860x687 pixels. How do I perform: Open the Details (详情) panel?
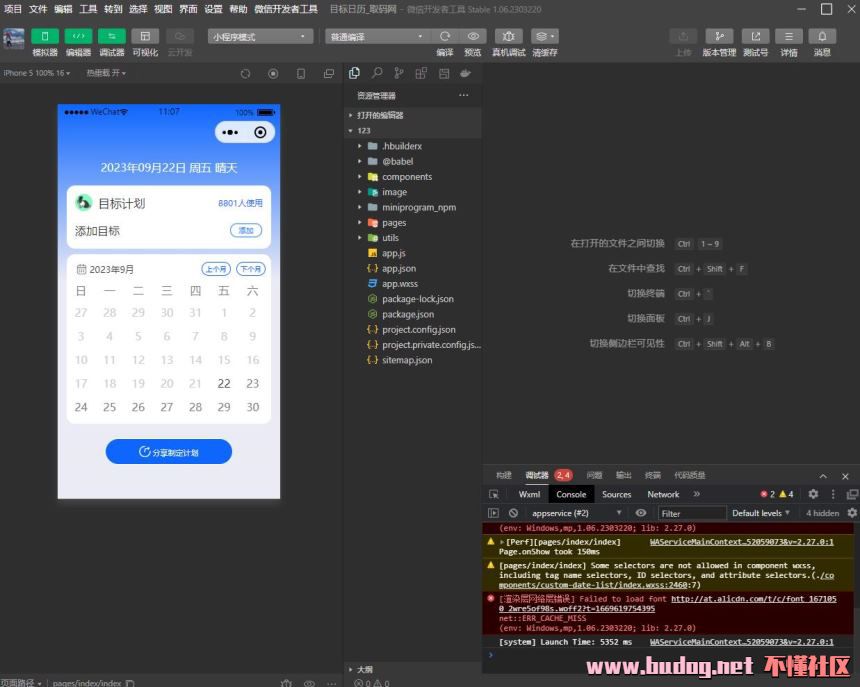(789, 36)
